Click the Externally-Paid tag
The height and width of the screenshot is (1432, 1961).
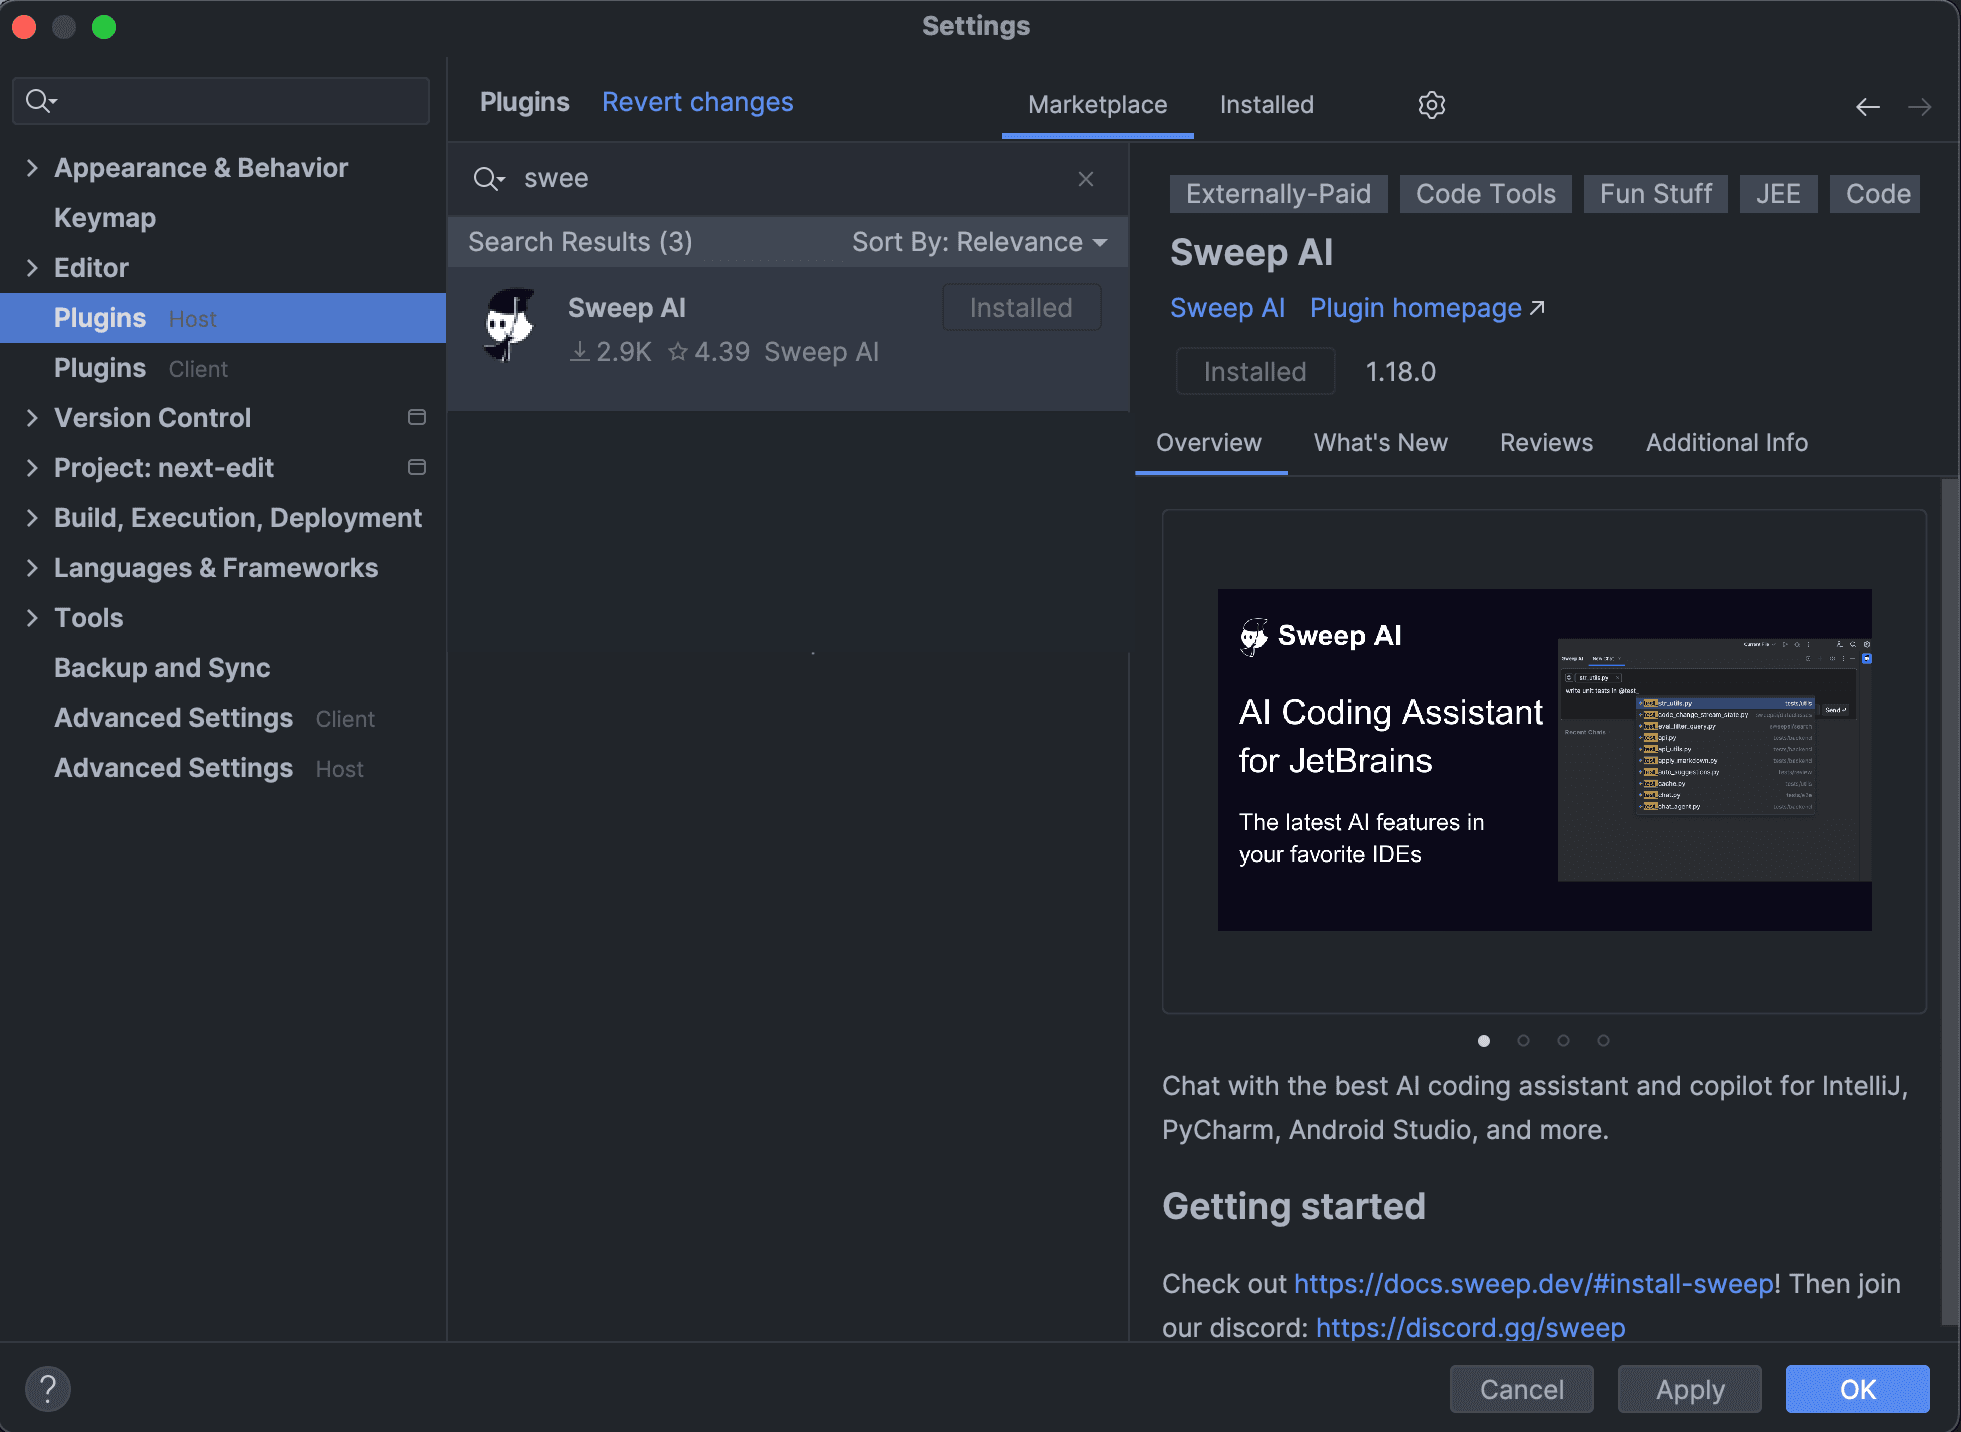pyautogui.click(x=1278, y=194)
